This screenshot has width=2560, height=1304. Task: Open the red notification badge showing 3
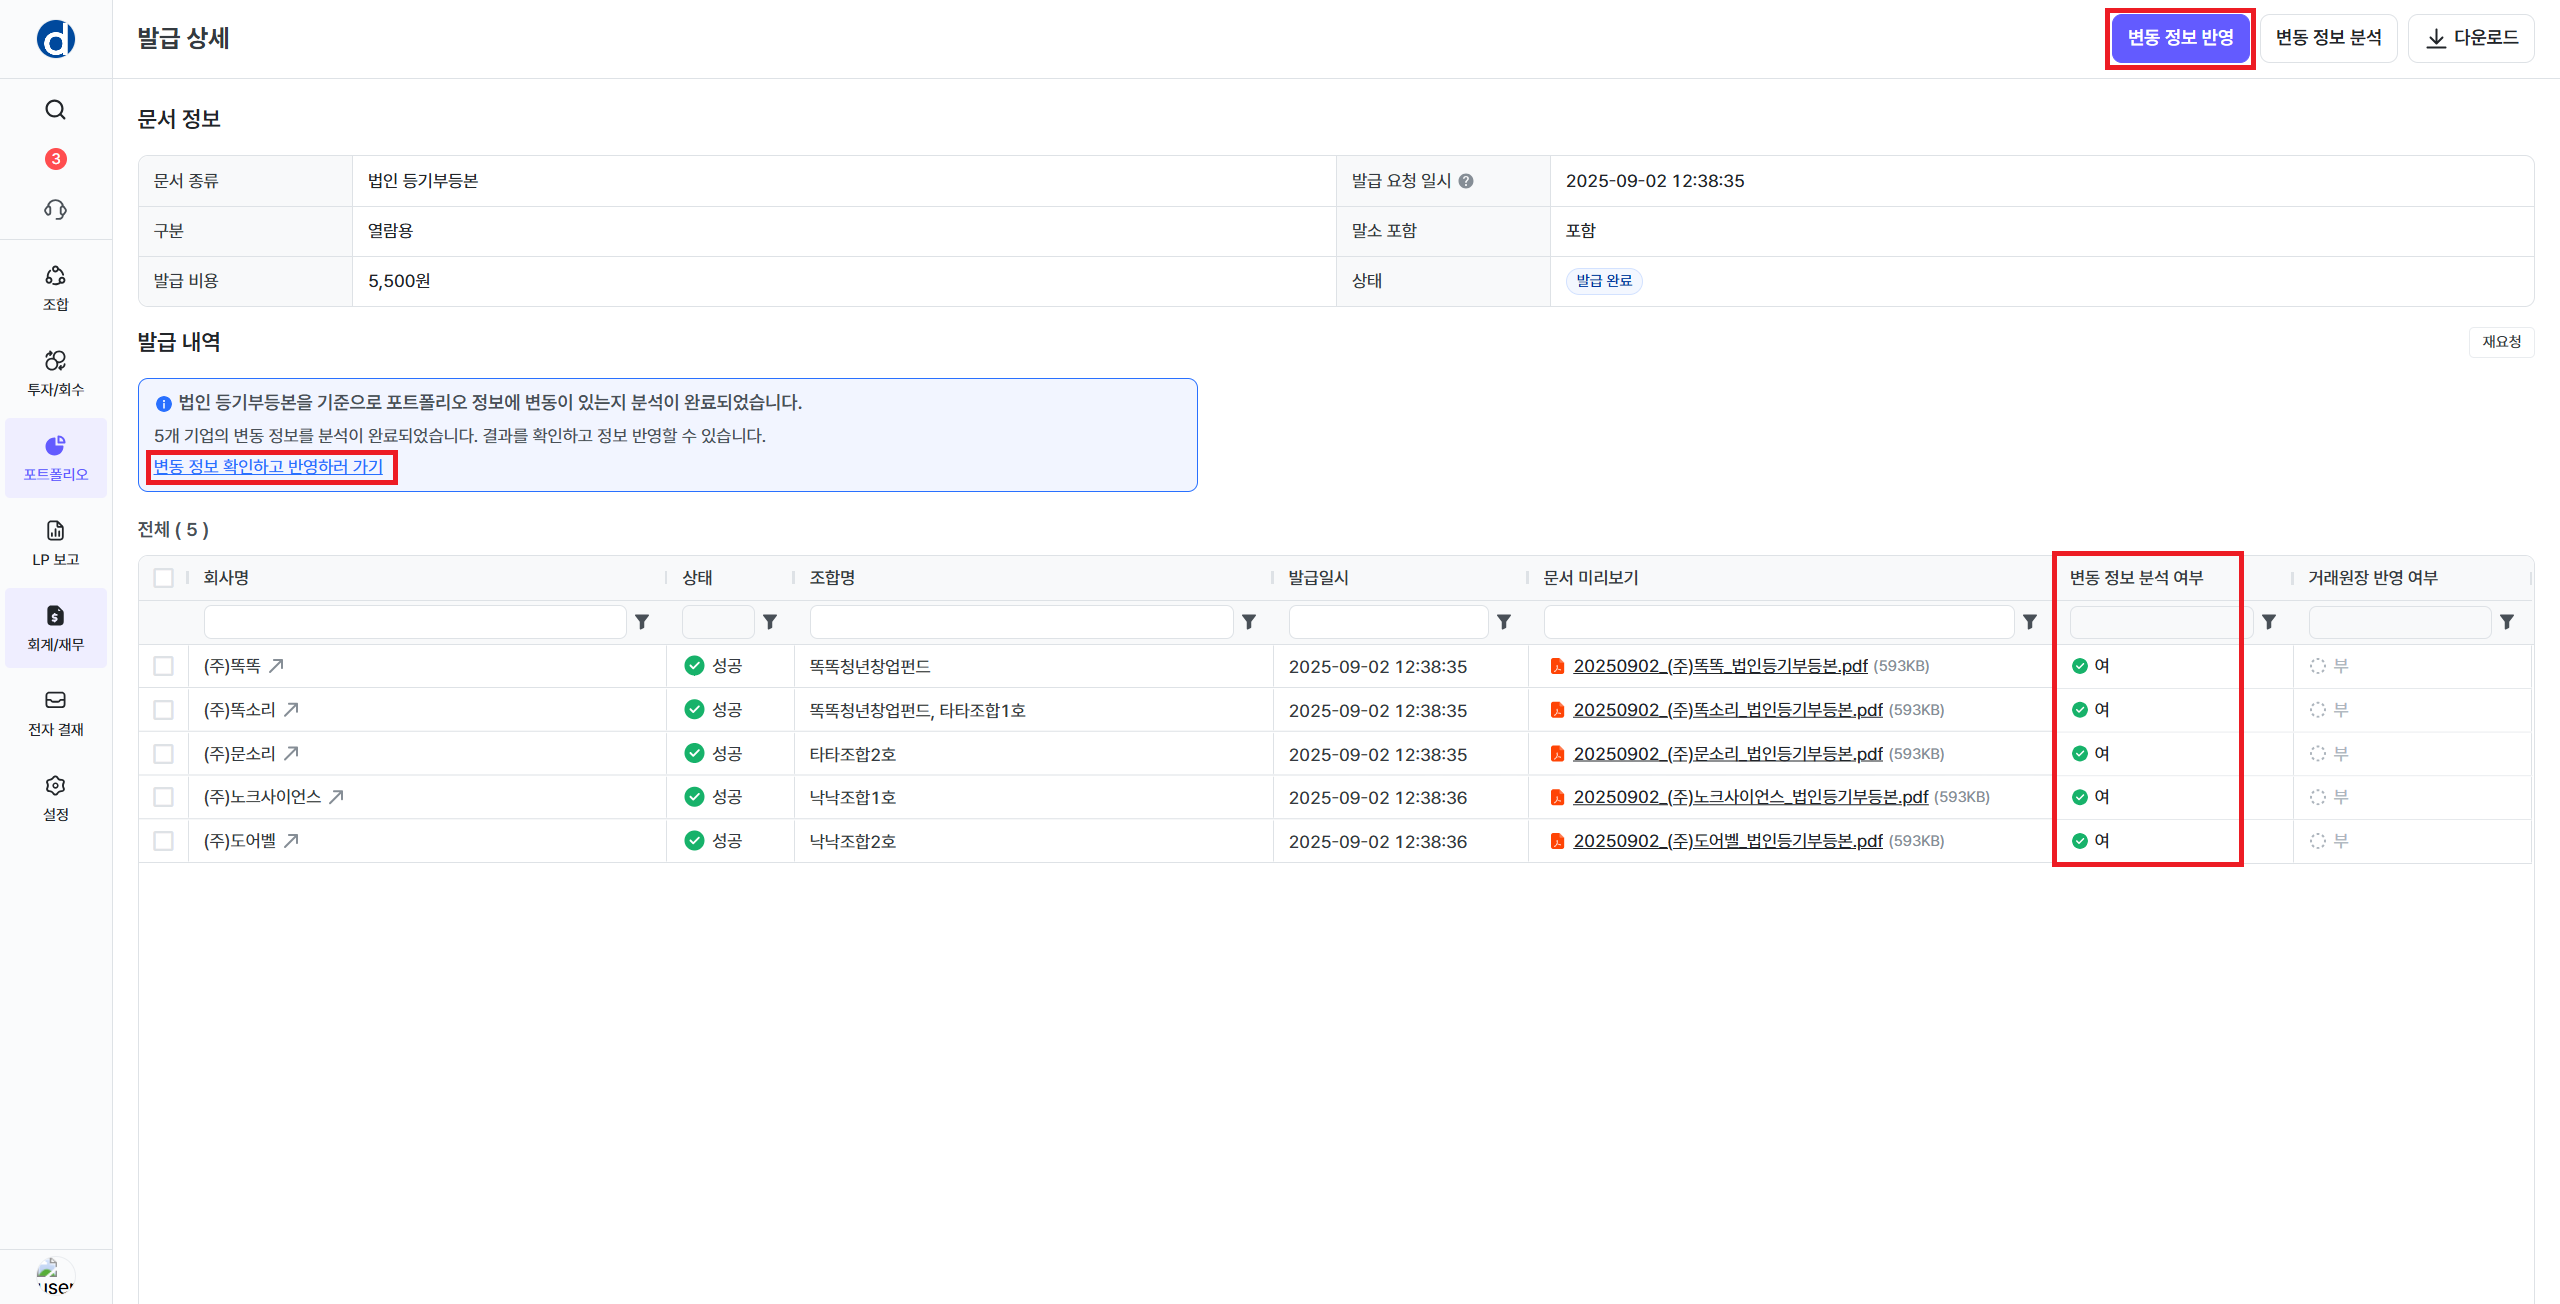pyautogui.click(x=56, y=159)
